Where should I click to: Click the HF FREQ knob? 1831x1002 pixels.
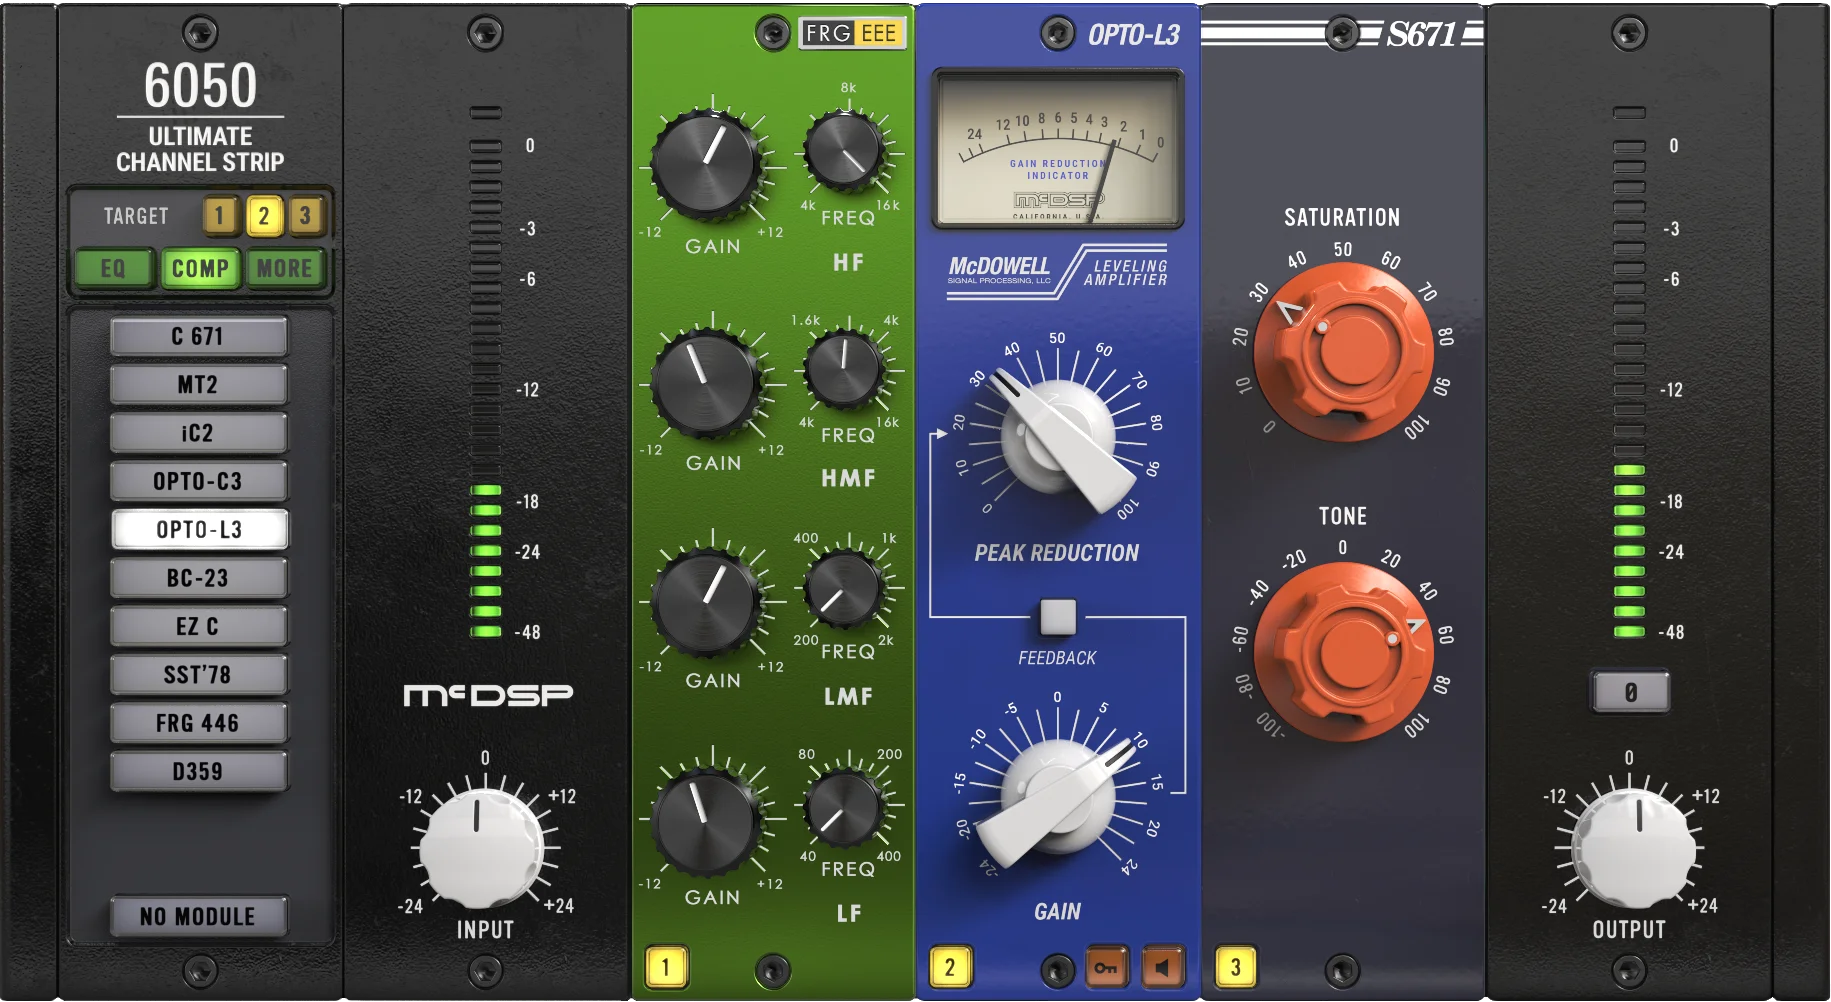pos(845,152)
